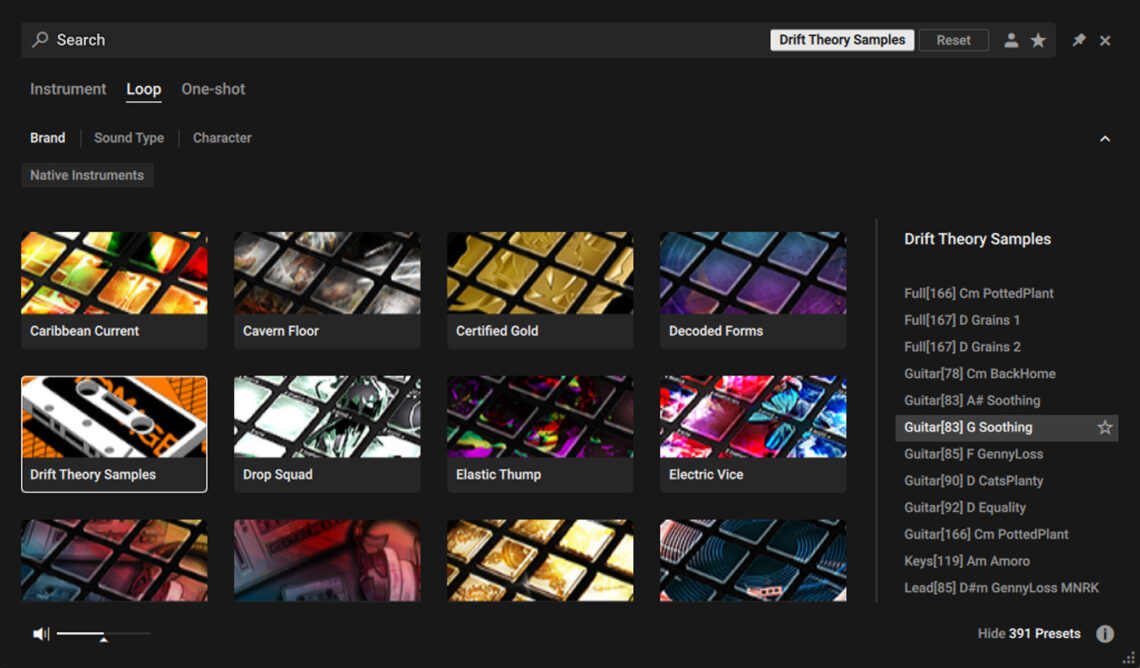
Task: Open the search magnifier icon
Action: (40, 40)
